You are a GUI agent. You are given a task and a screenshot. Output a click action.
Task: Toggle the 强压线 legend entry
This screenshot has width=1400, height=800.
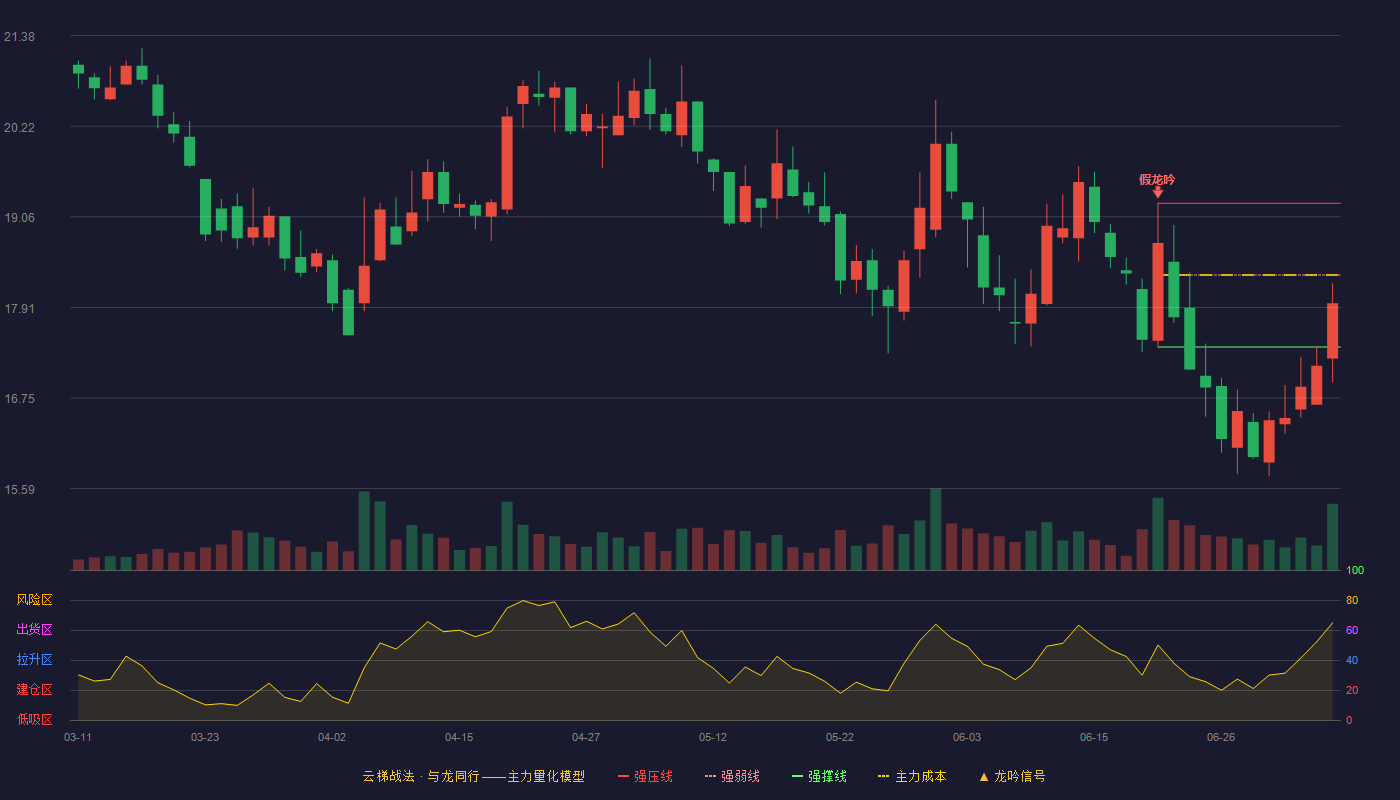pos(645,776)
